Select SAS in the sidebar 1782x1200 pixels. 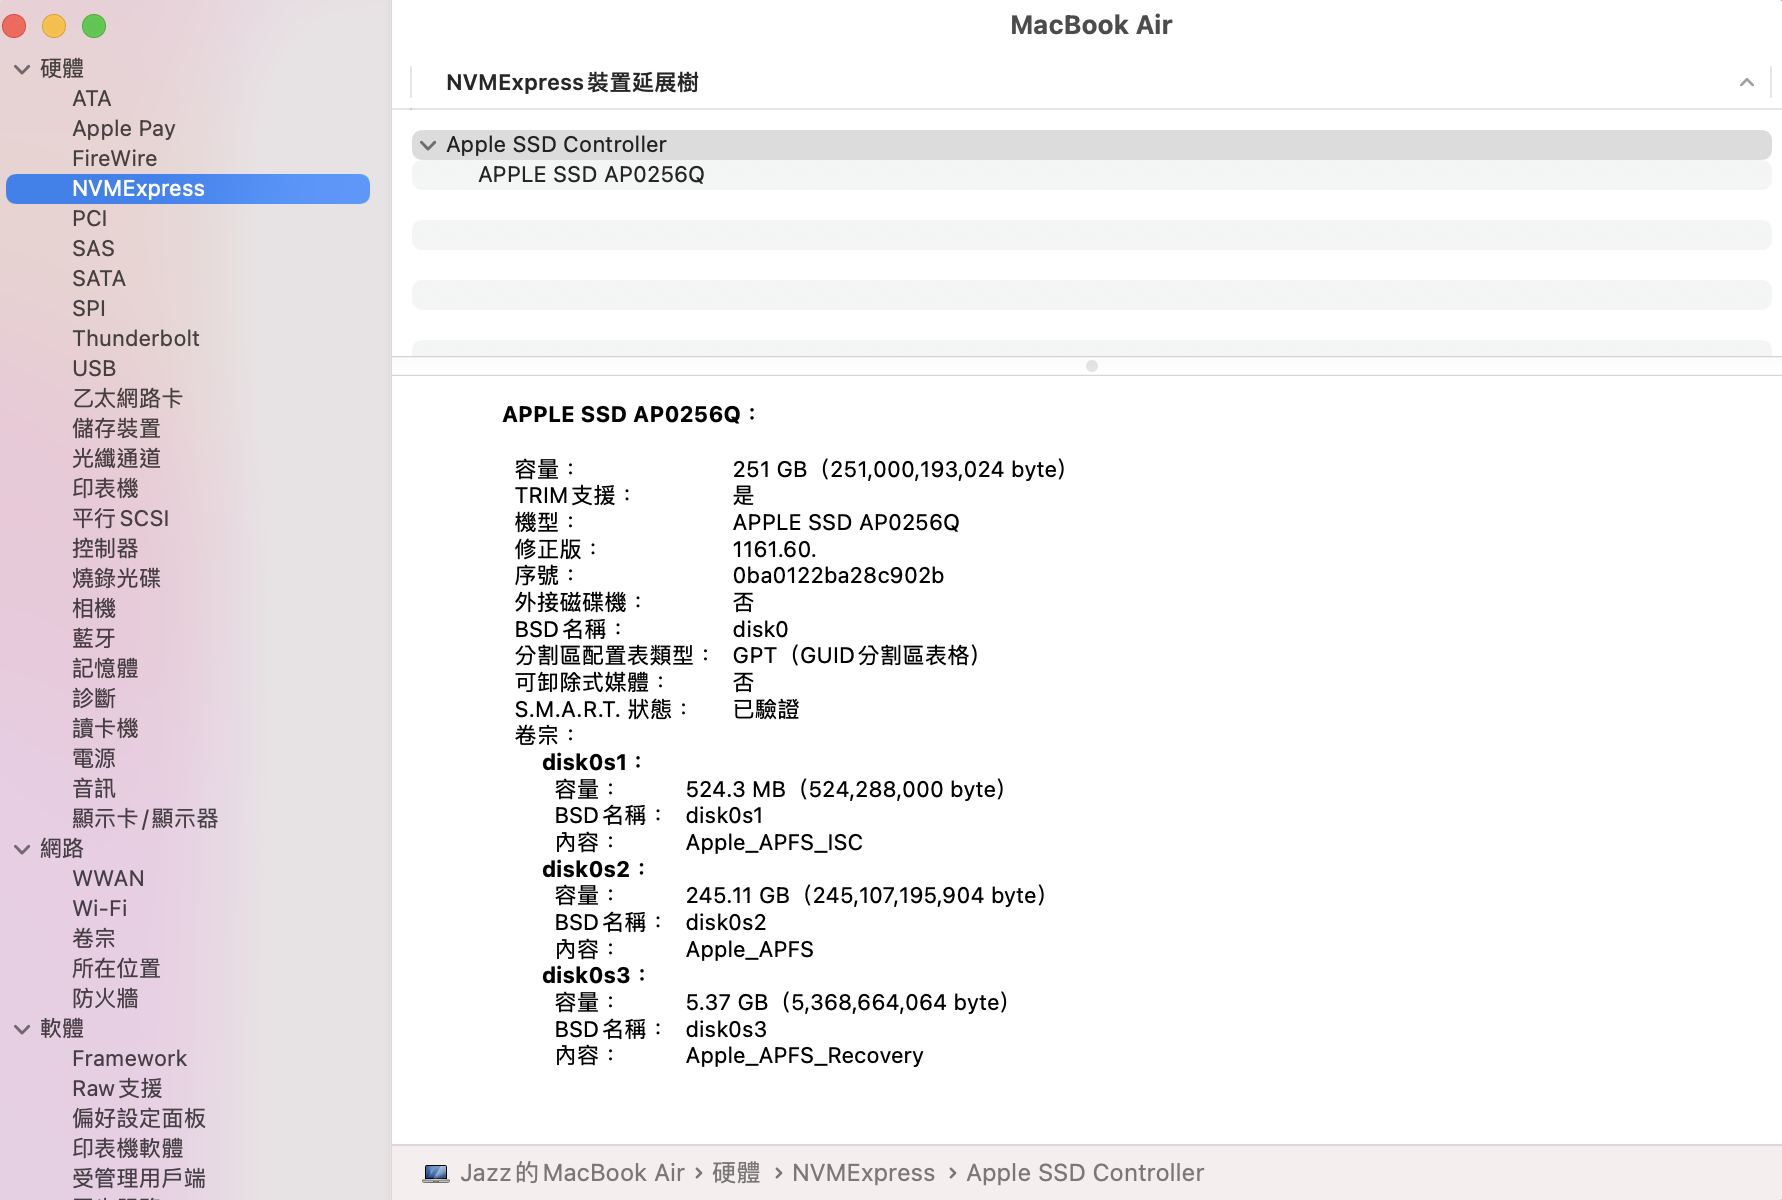(94, 249)
